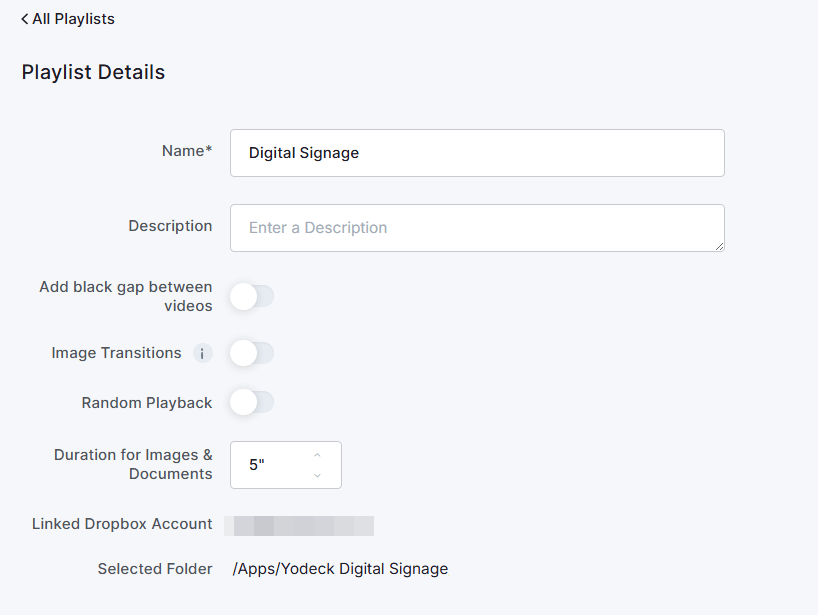818x615 pixels.
Task: Click the Duration for Images & Documents label
Action: 132,464
